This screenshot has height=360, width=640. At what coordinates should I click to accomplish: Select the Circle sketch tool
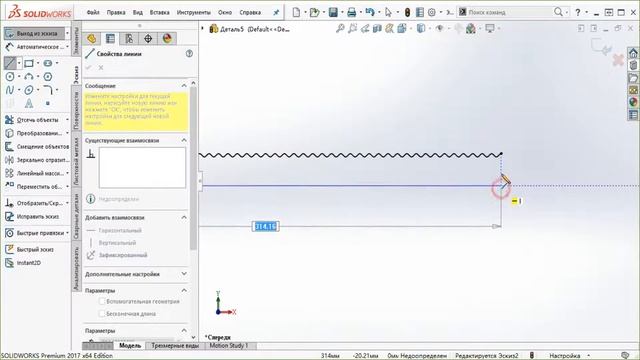click(x=10, y=76)
